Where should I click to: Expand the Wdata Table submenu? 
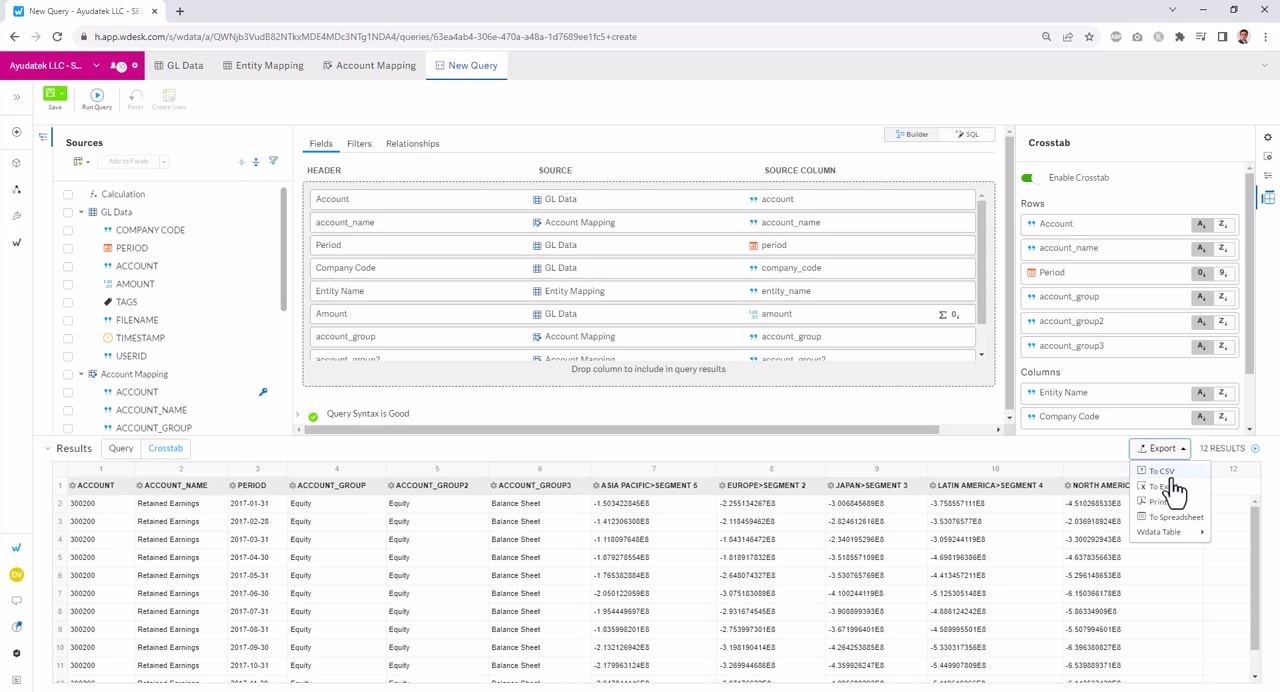coord(1170,532)
